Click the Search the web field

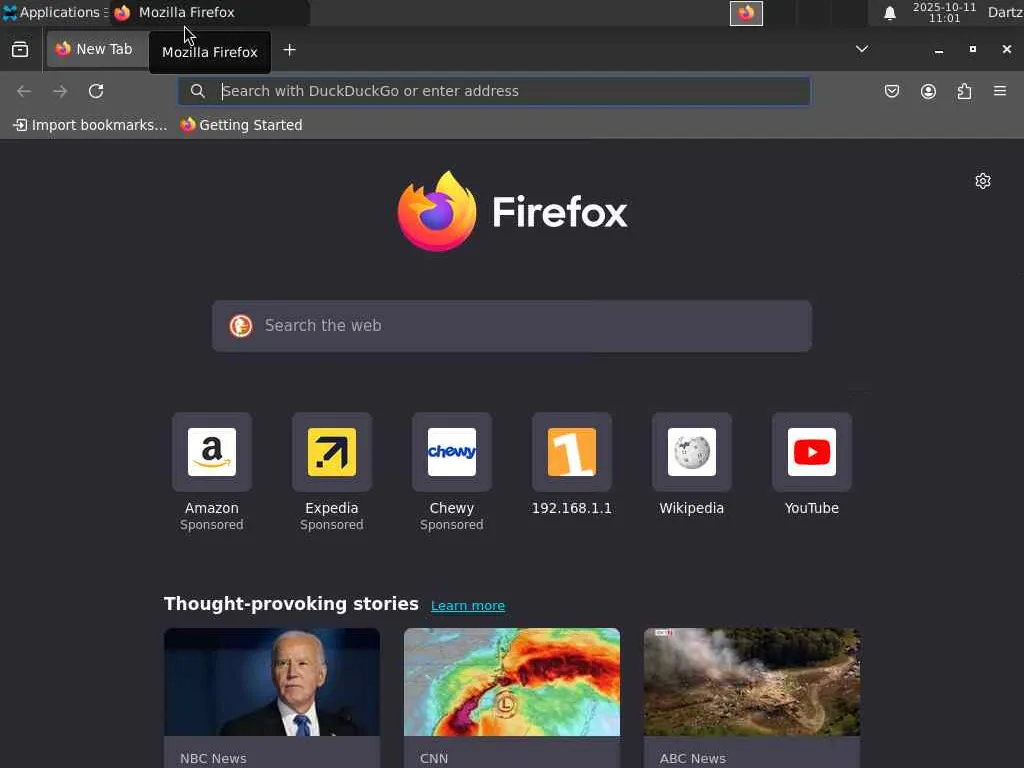(512, 326)
